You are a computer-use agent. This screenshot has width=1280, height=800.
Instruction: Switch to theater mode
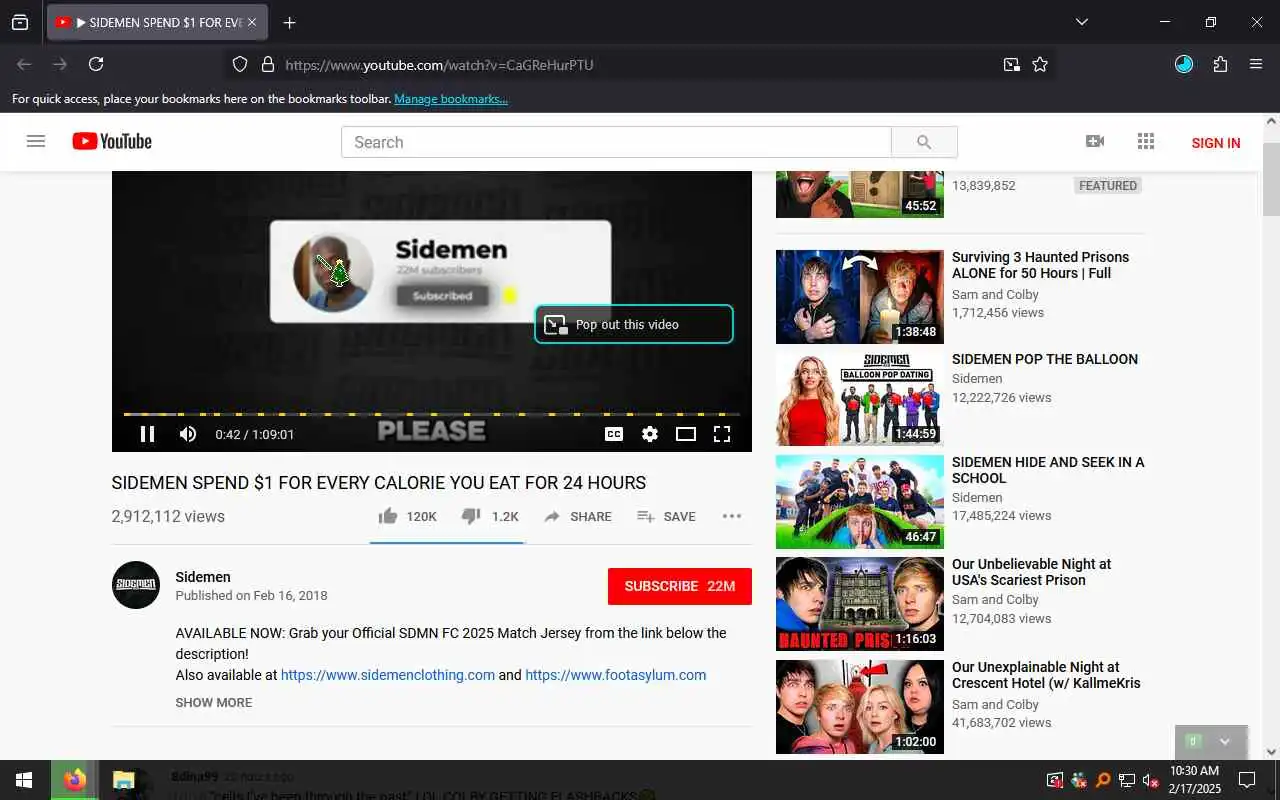(686, 434)
